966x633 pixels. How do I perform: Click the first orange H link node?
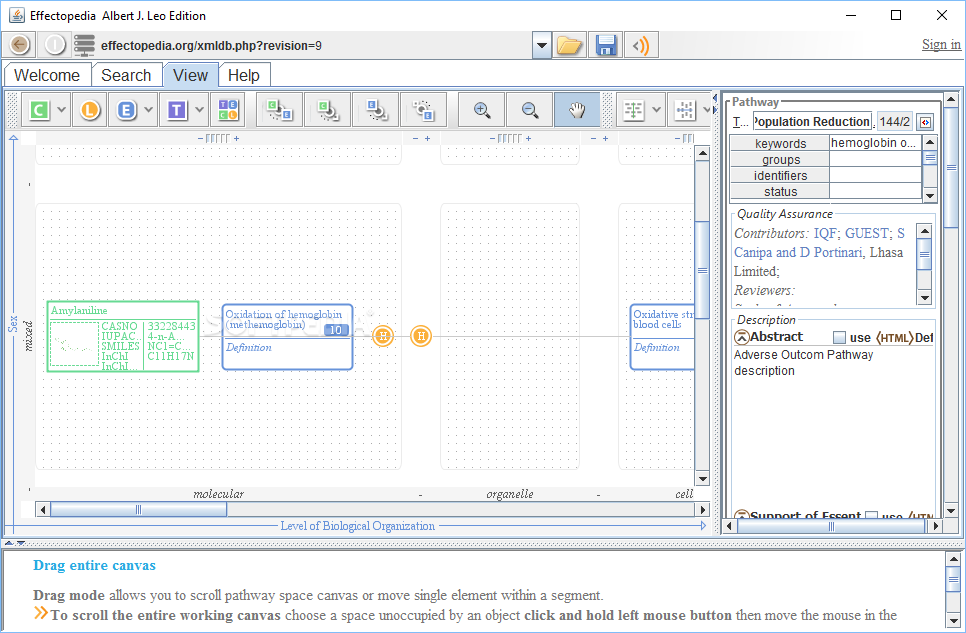(x=383, y=336)
